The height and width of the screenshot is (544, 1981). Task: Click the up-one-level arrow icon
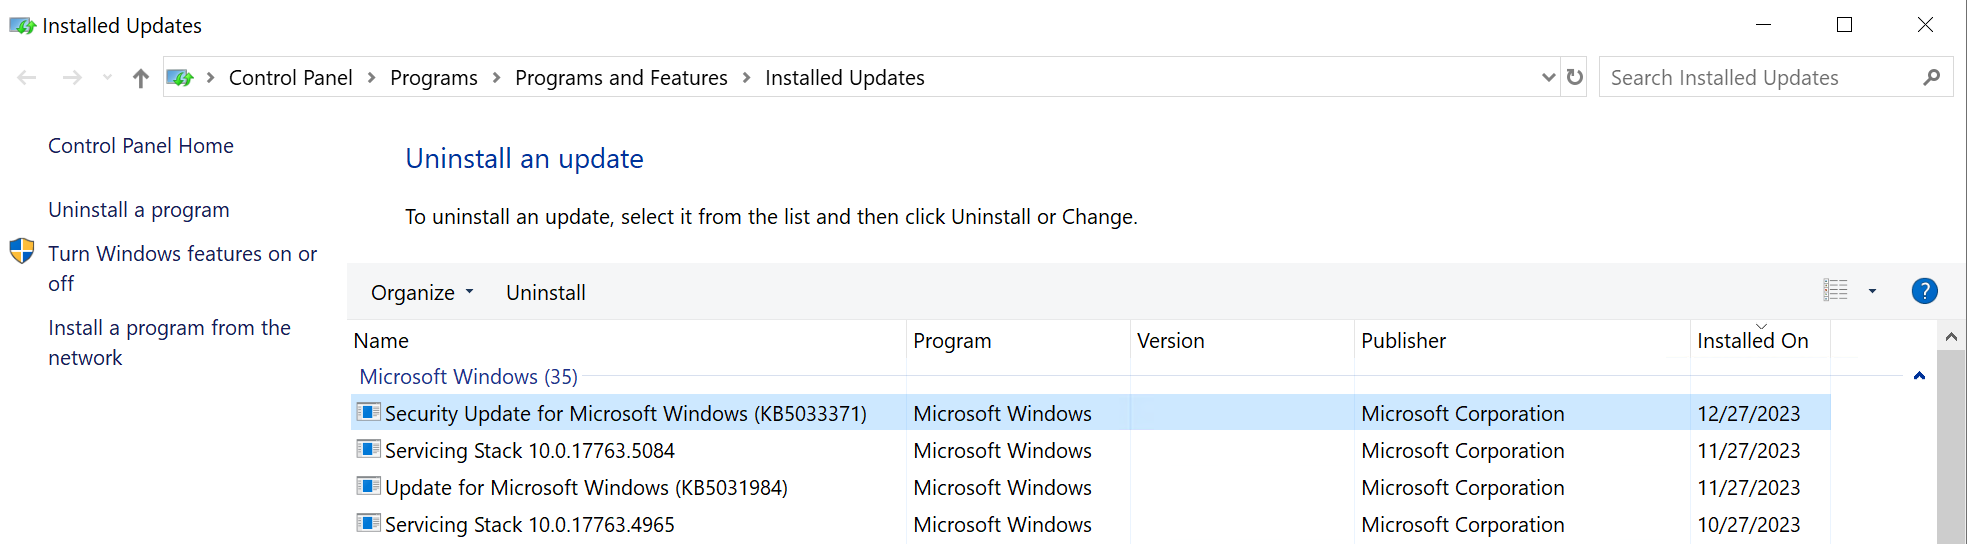tap(141, 78)
